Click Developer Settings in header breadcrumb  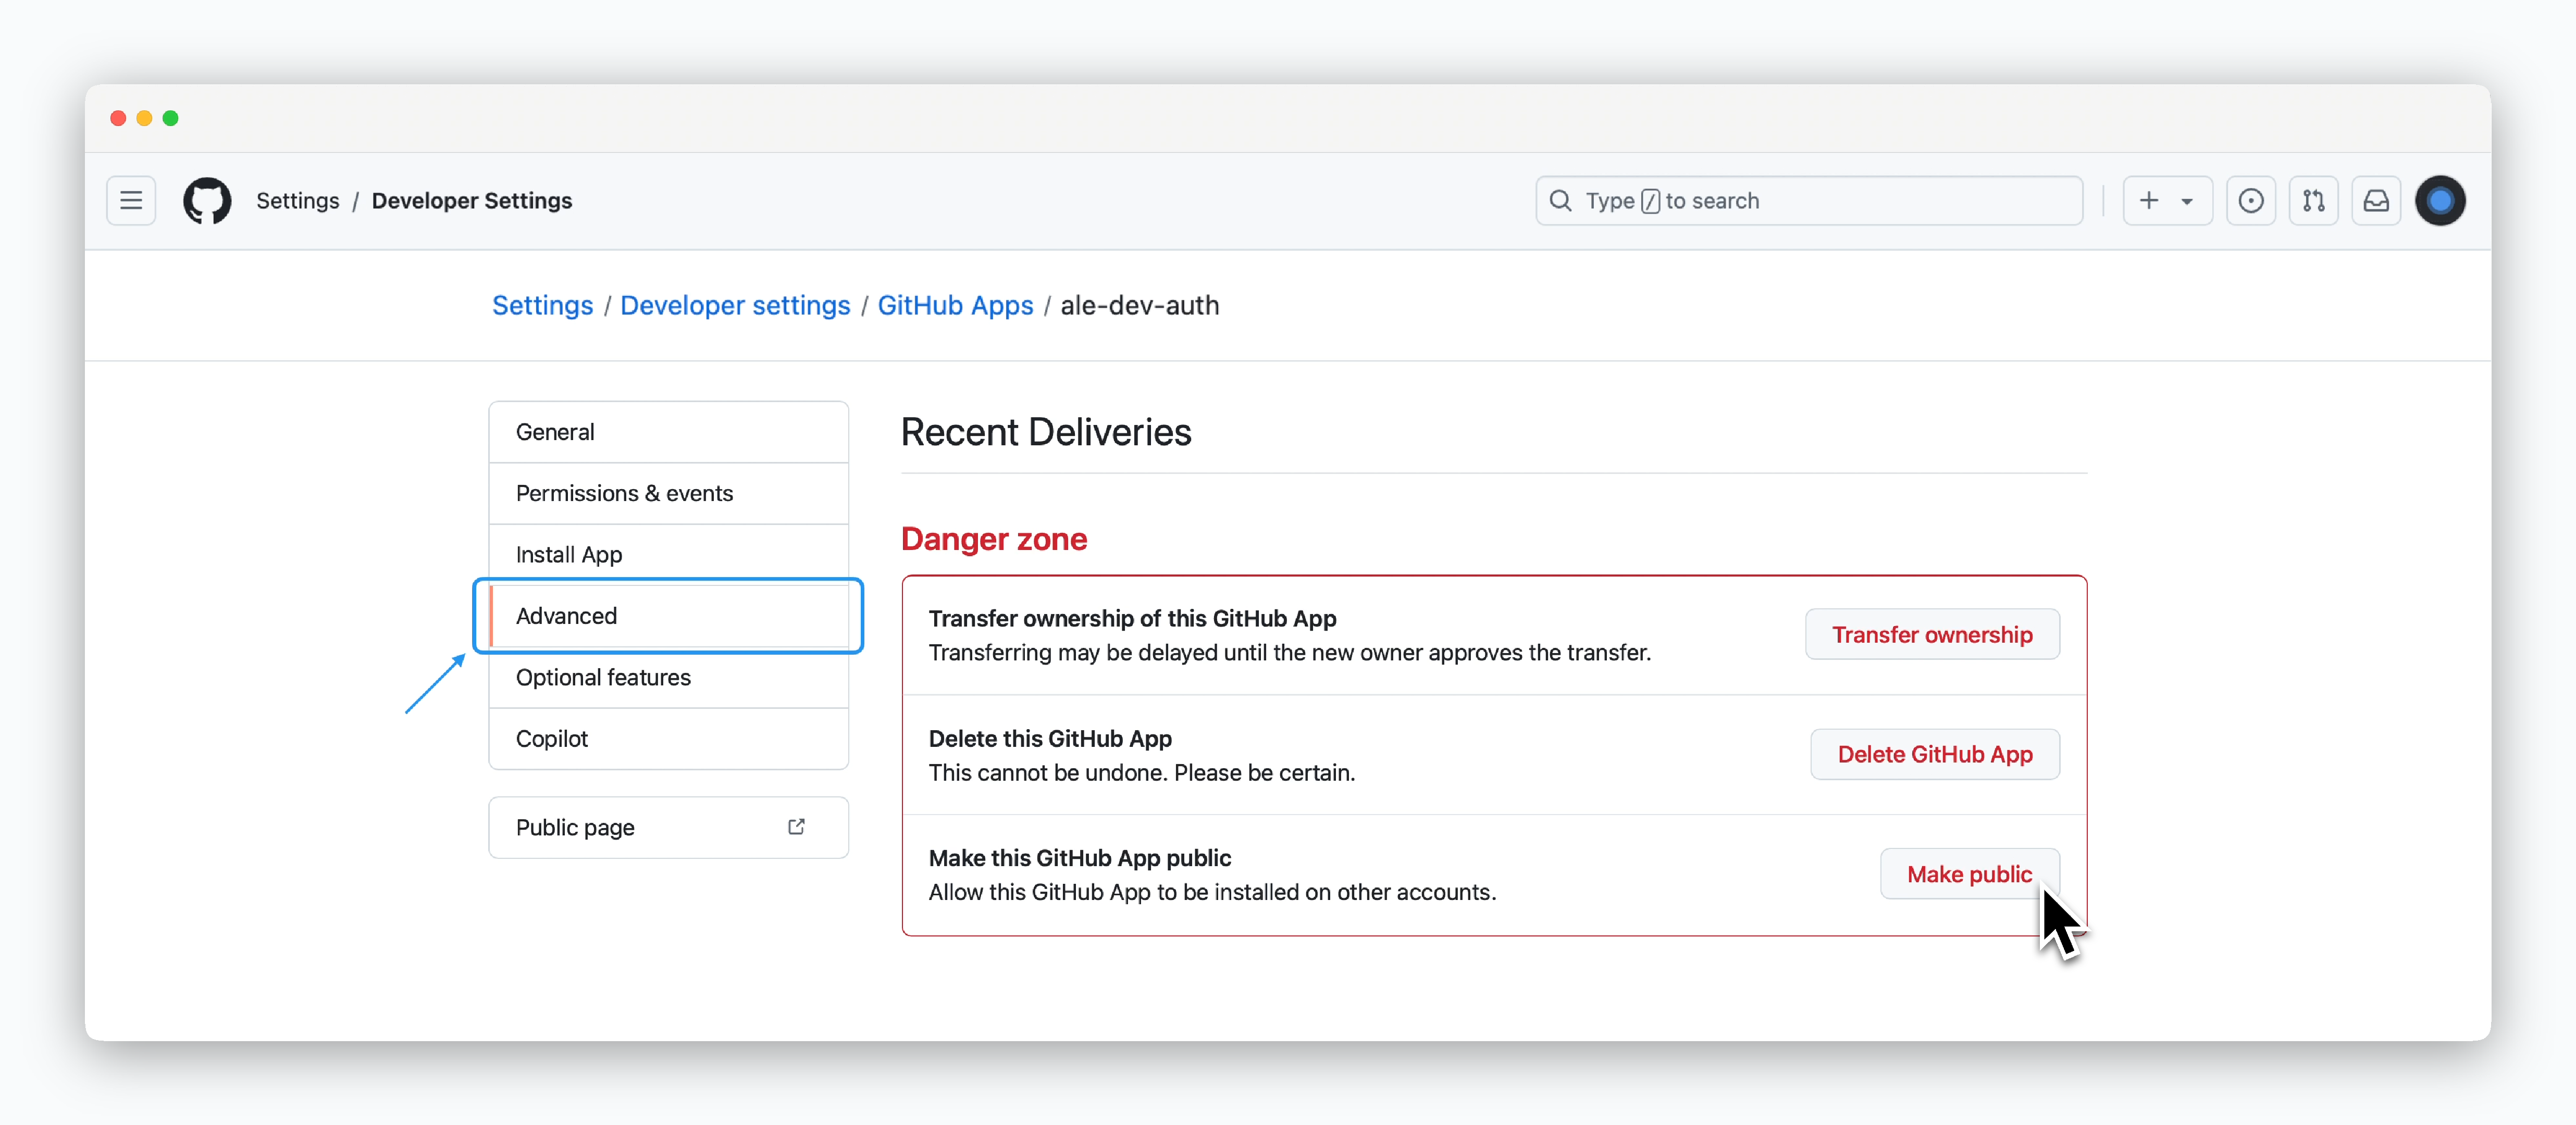(472, 201)
